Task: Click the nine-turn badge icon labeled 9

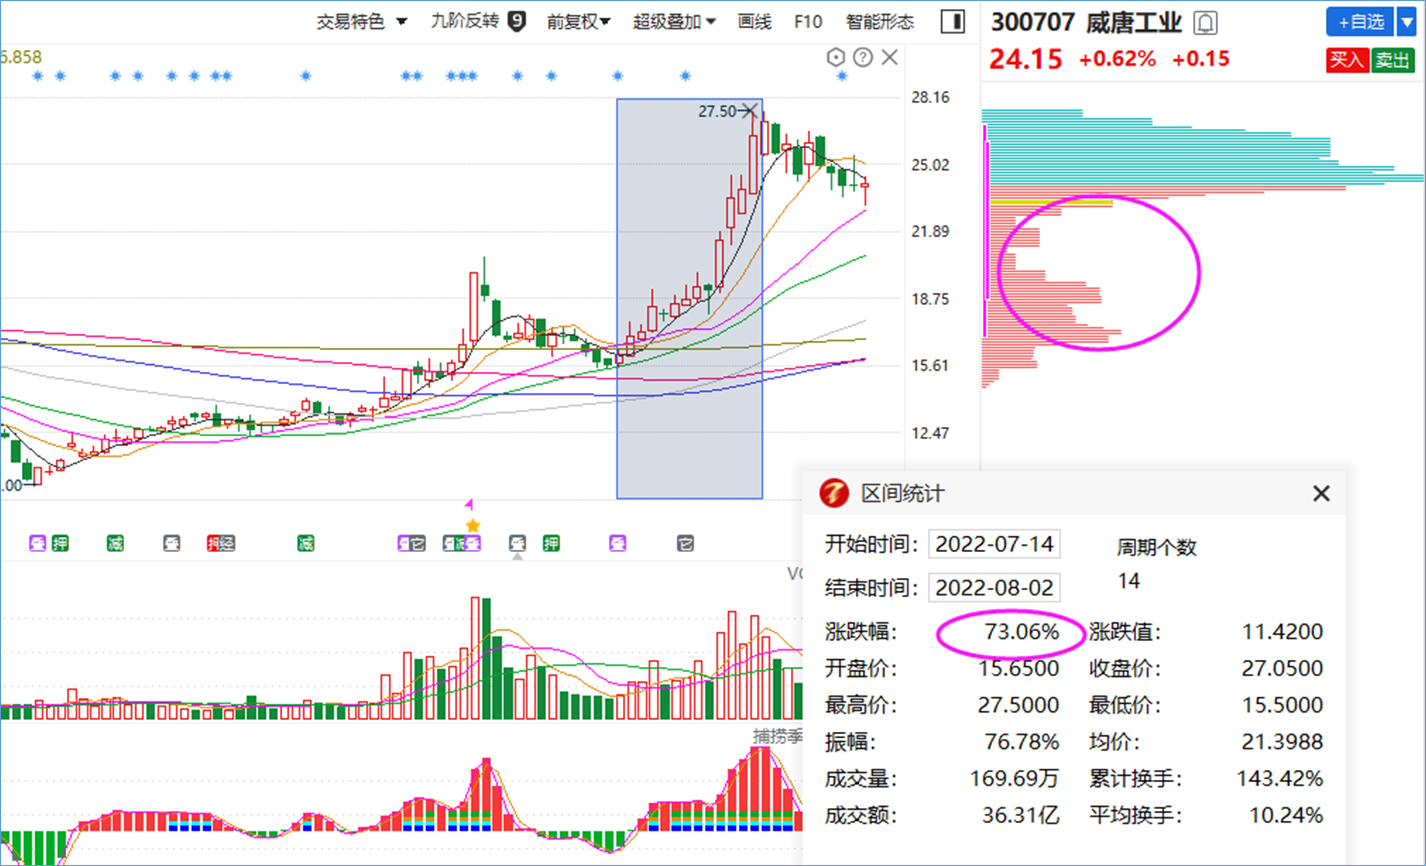Action: (x=517, y=21)
